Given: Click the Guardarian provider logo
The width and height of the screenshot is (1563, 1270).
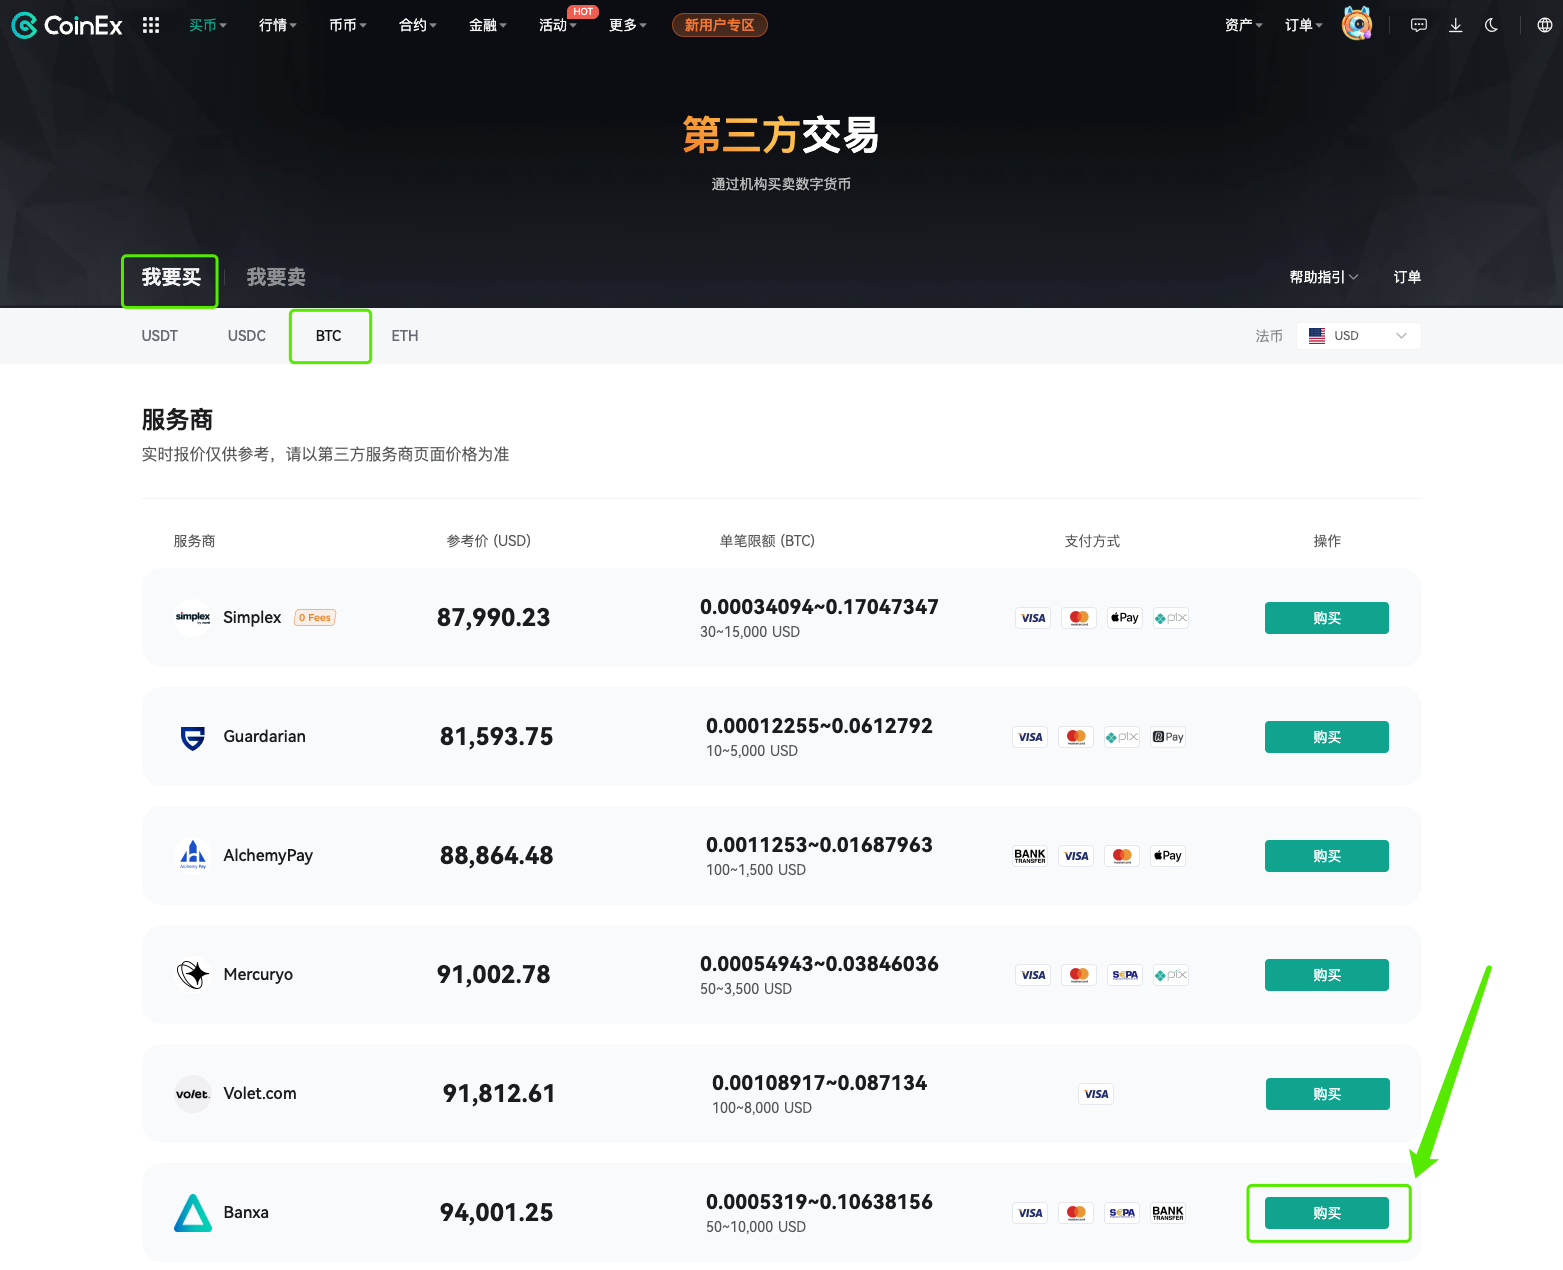Looking at the screenshot, I should coord(193,737).
